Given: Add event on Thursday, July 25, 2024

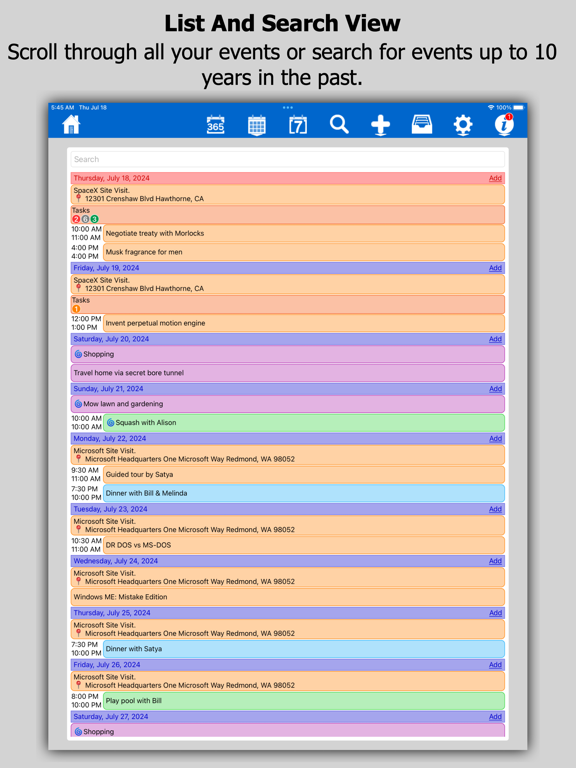Looking at the screenshot, I should coord(495,613).
